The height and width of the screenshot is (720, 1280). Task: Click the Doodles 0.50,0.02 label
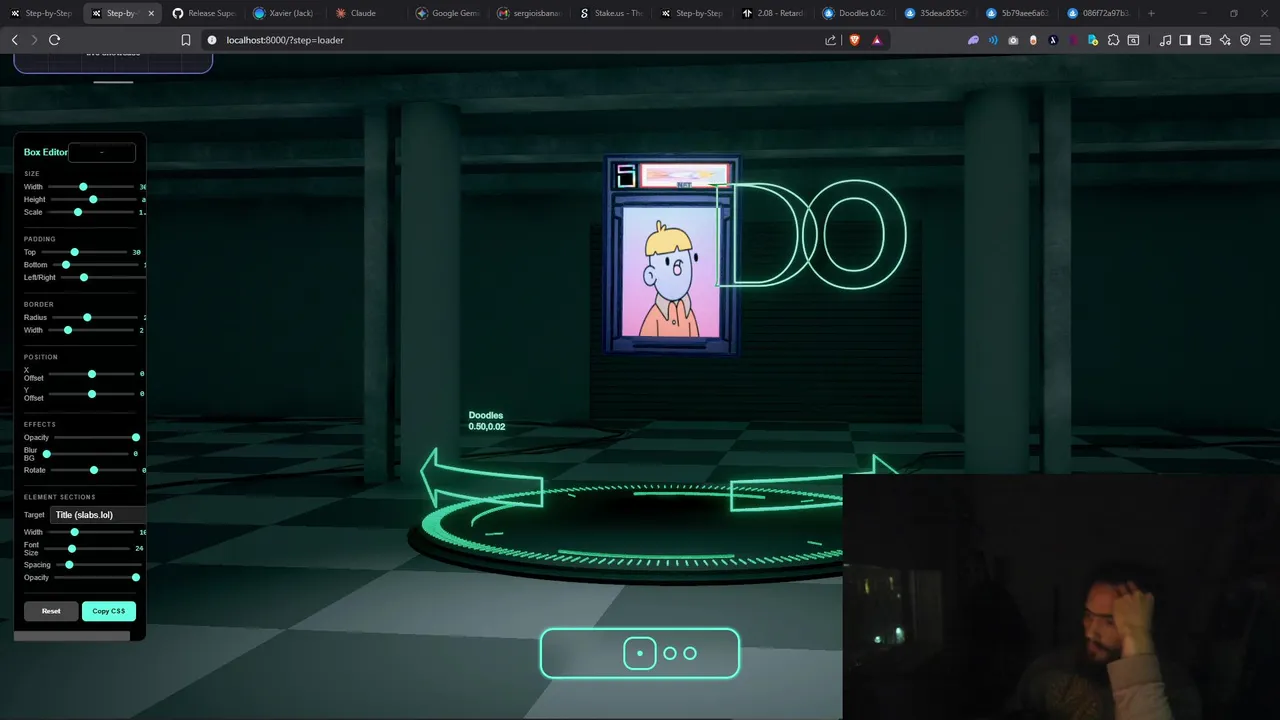tap(486, 421)
